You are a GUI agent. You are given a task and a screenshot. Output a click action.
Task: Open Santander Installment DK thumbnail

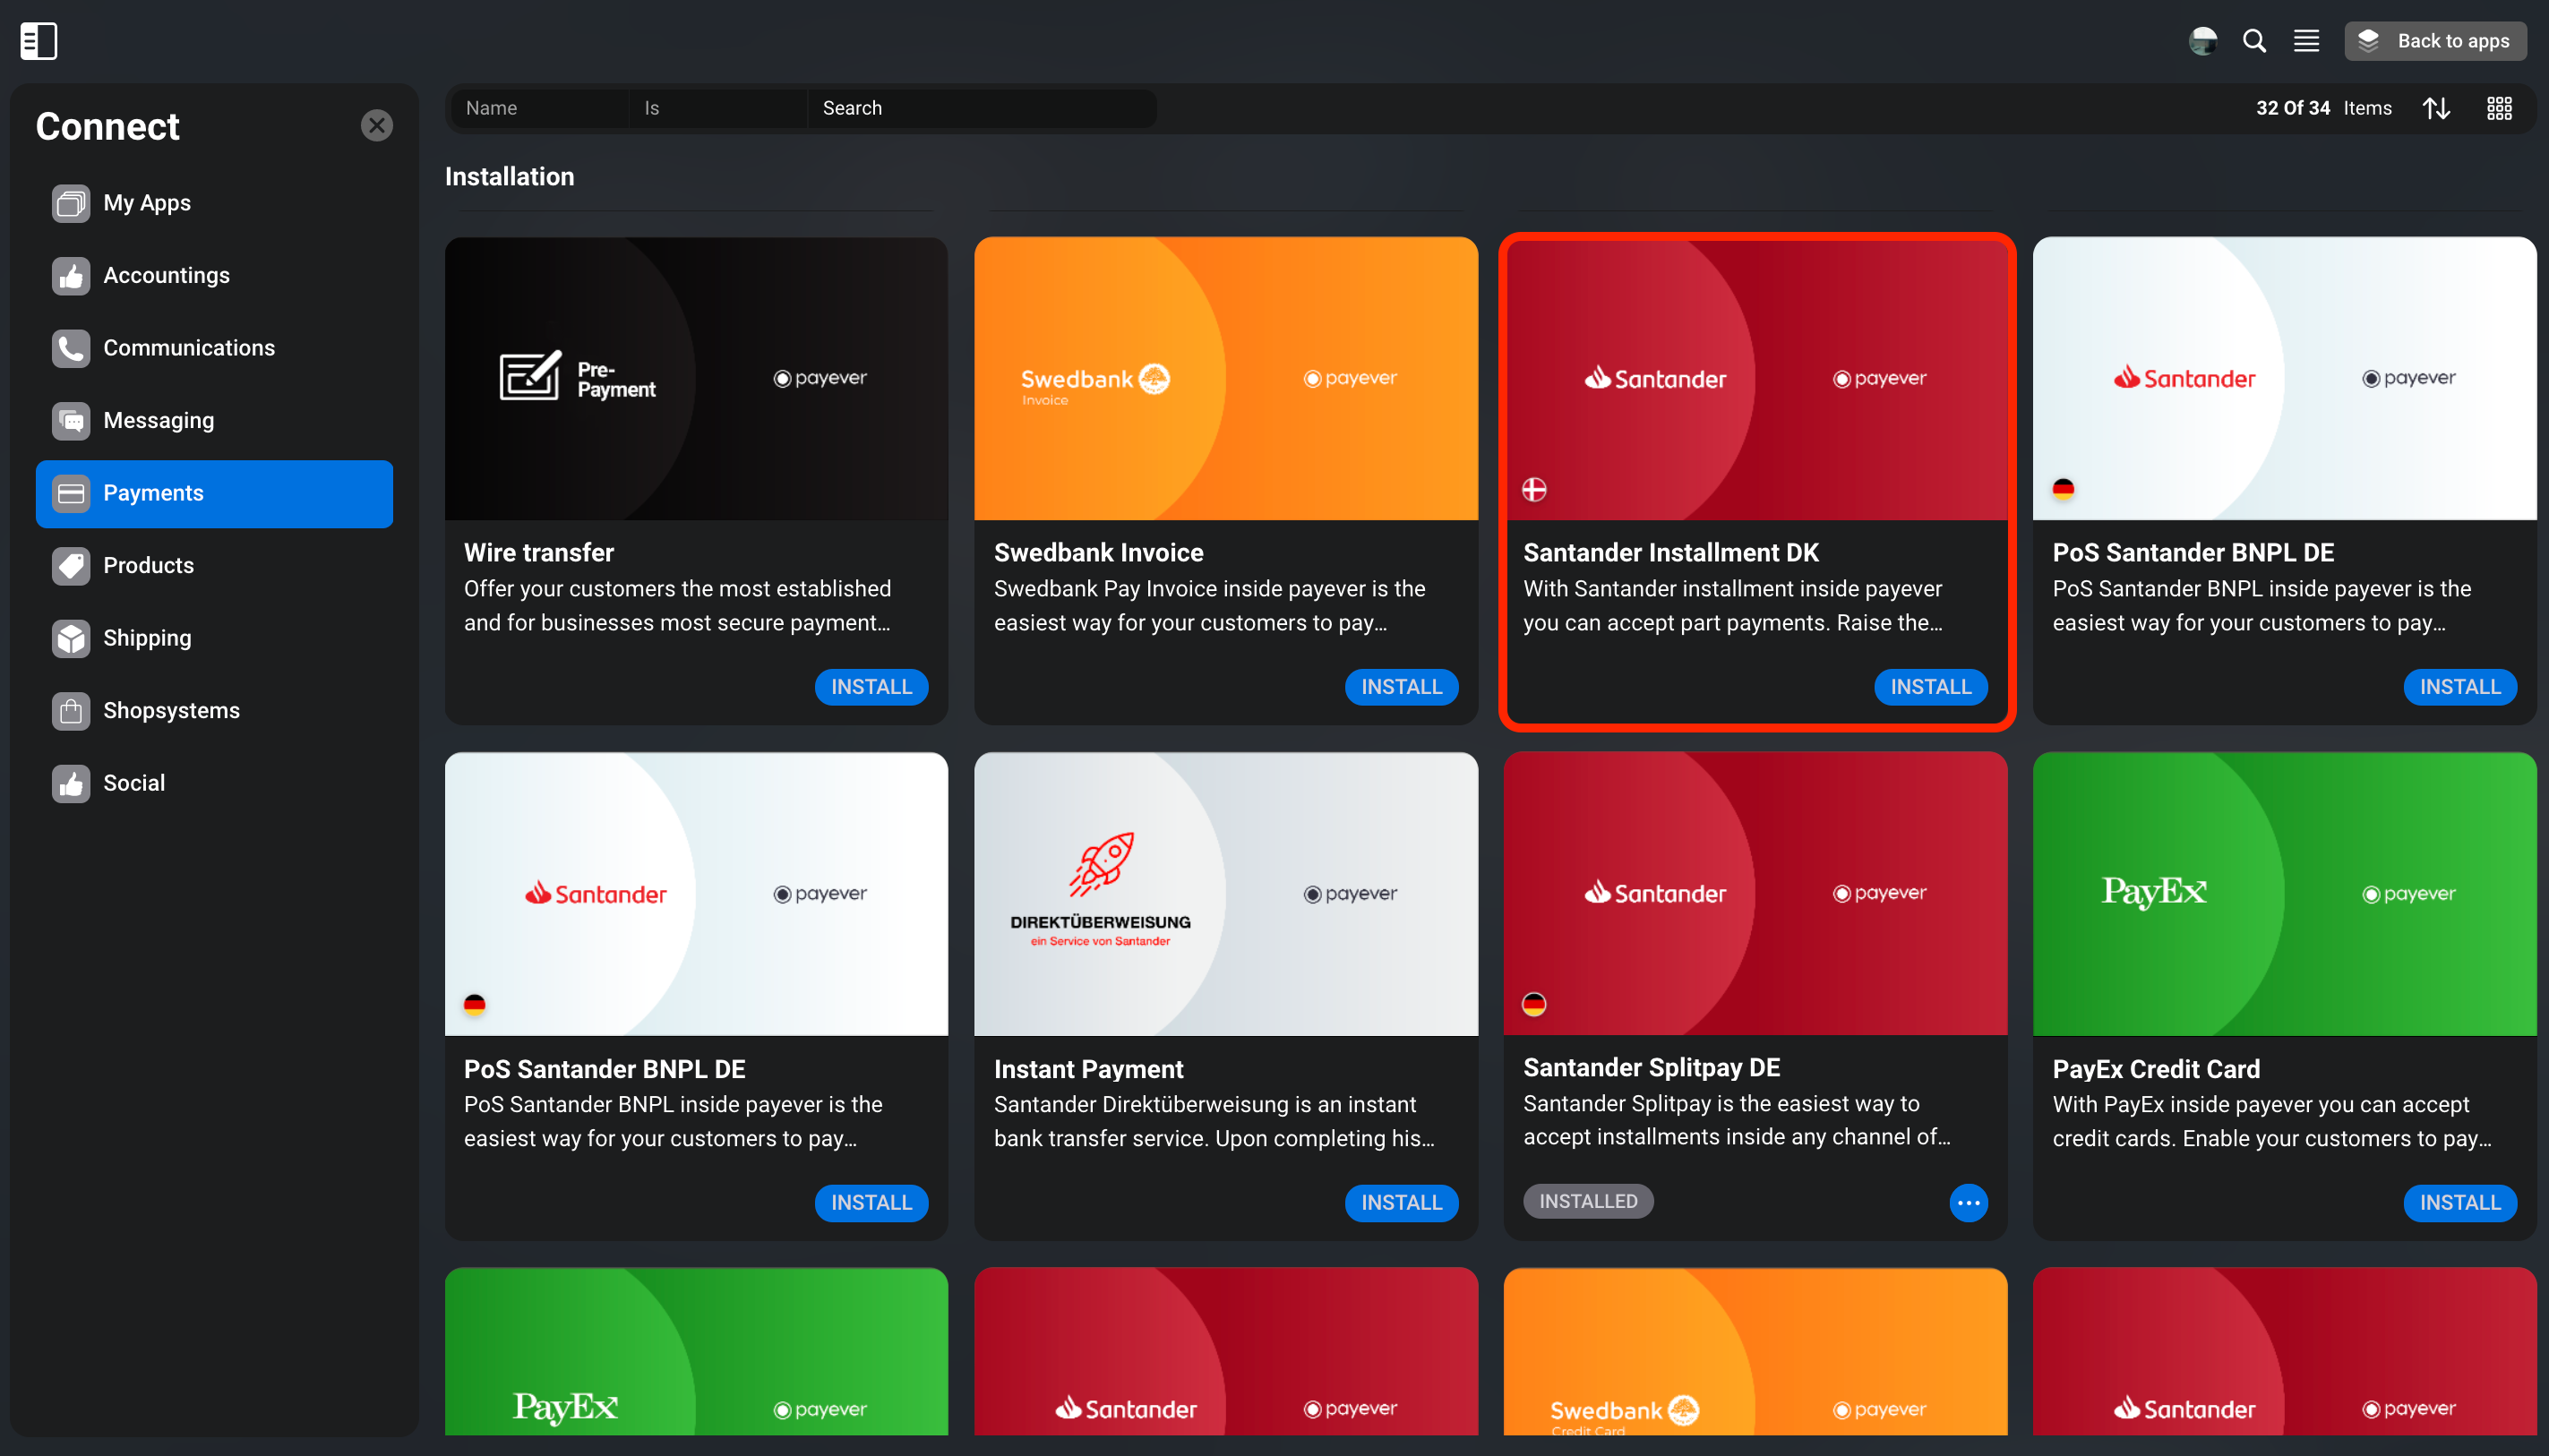pos(1756,378)
